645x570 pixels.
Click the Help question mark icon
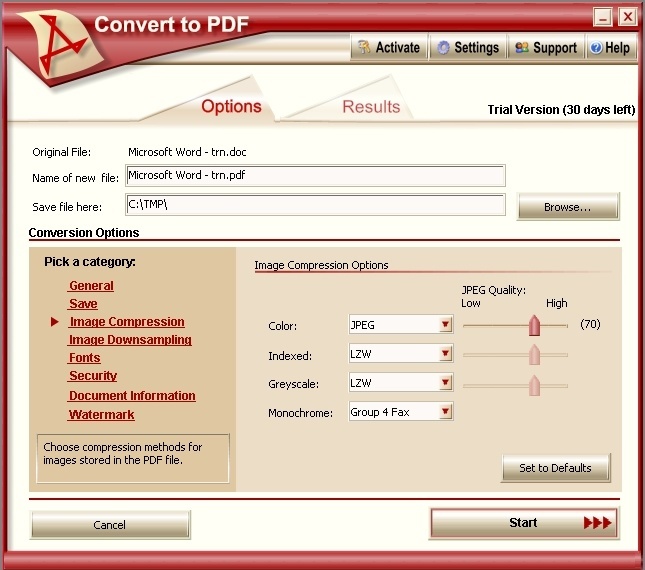(596, 48)
